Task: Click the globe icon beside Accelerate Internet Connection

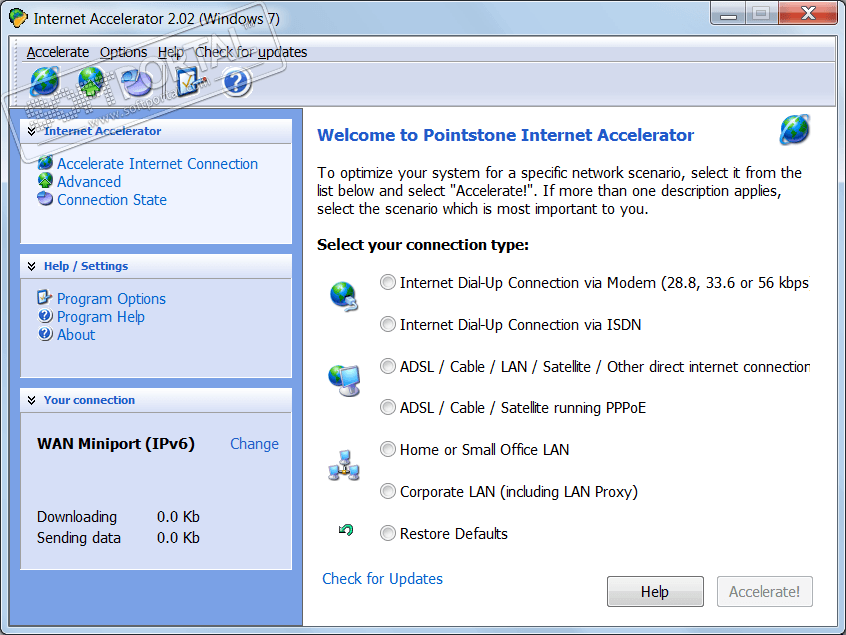Action: [45, 162]
